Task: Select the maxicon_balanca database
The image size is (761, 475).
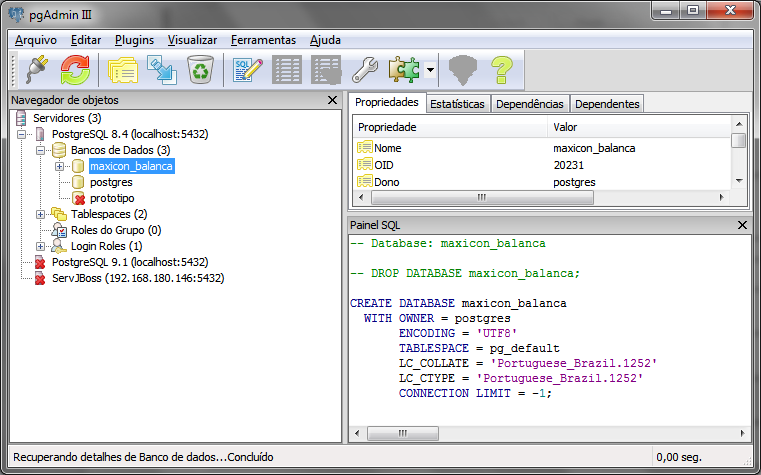Action: 131,166
